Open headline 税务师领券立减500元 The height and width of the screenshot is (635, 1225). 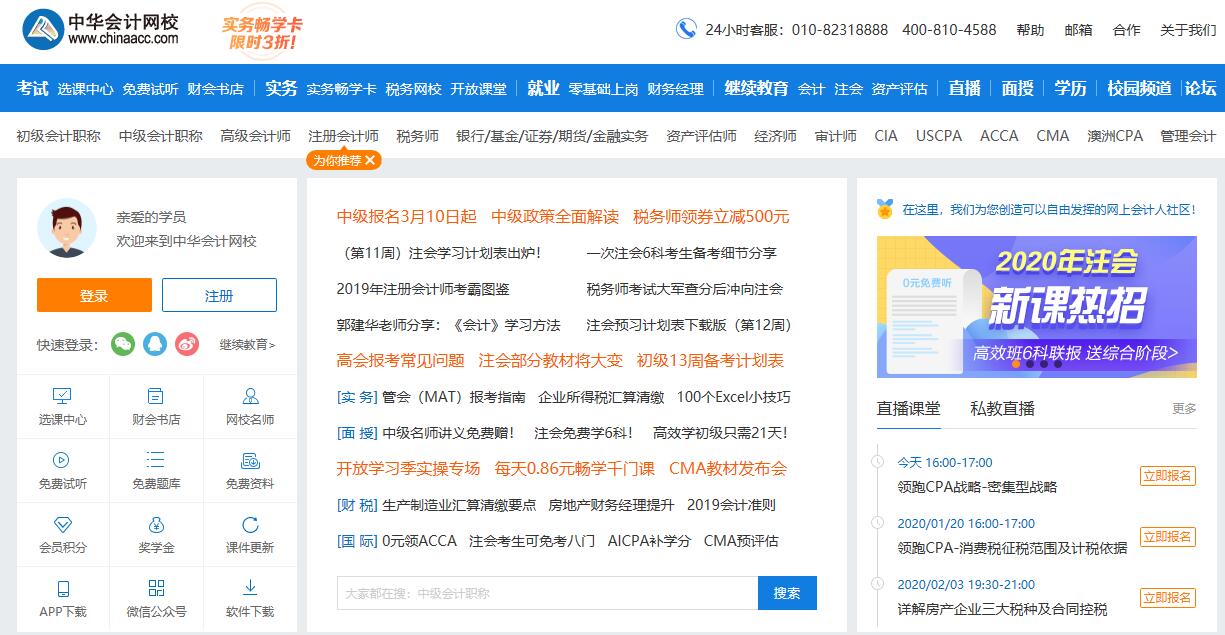(711, 216)
